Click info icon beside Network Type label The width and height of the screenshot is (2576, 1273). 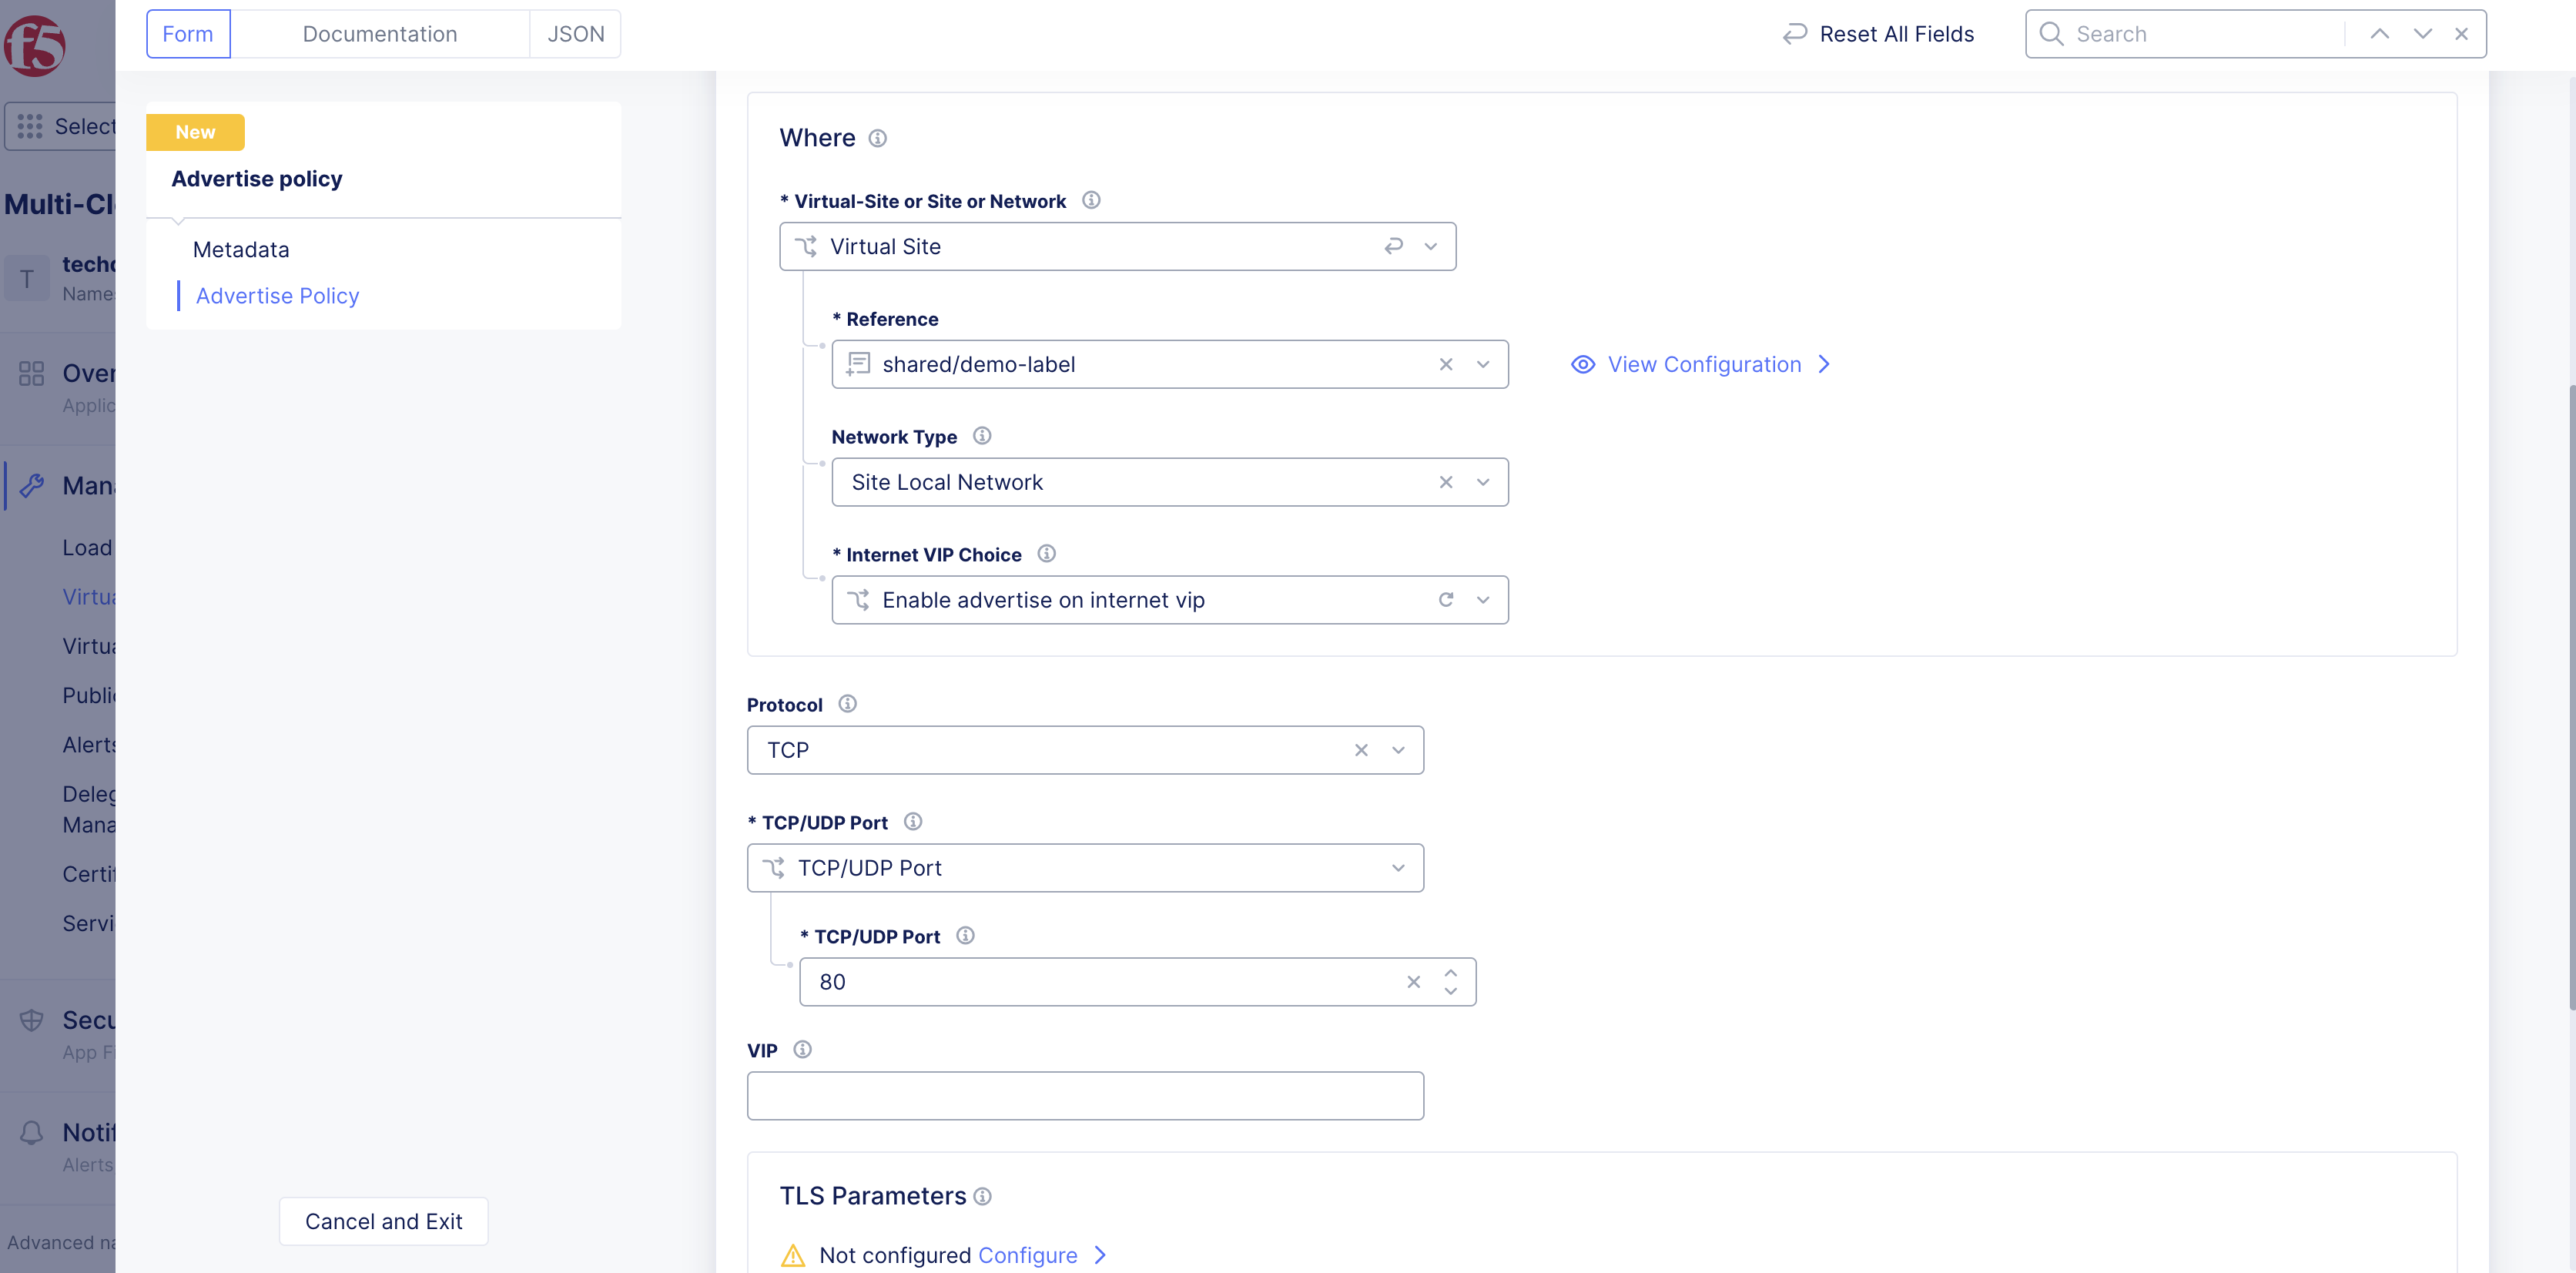pyautogui.click(x=982, y=436)
